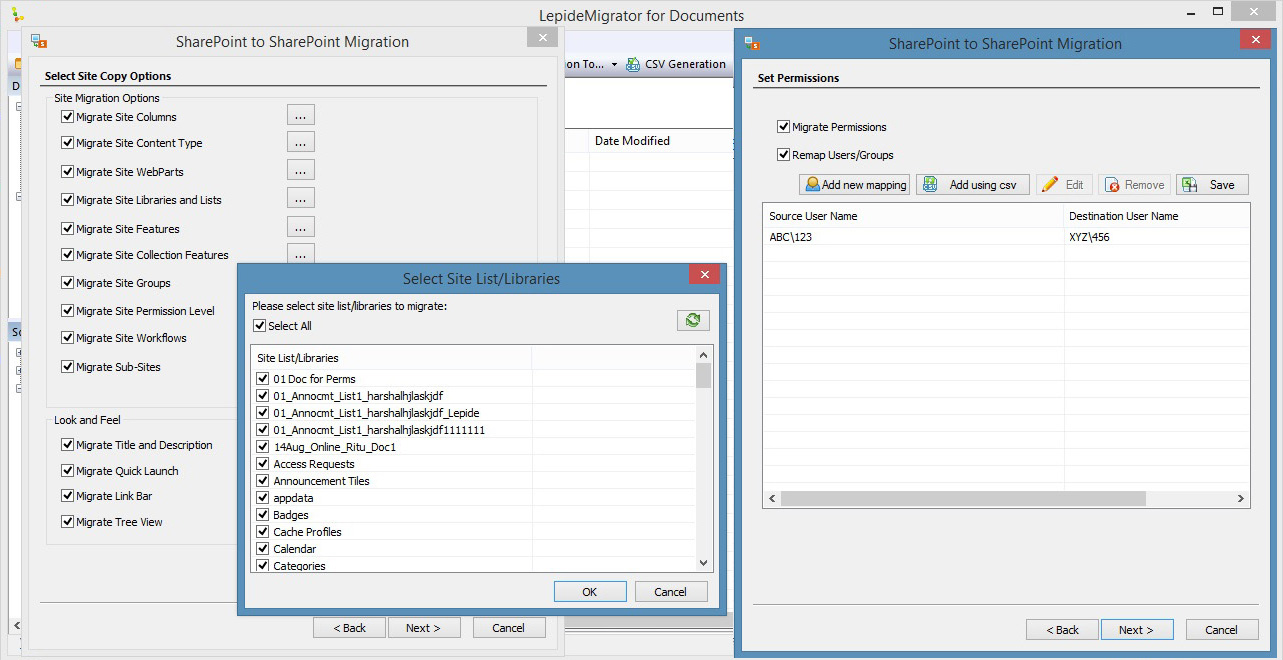Click Back in Select Site Copy Options window
The image size is (1283, 660).
[x=349, y=628]
